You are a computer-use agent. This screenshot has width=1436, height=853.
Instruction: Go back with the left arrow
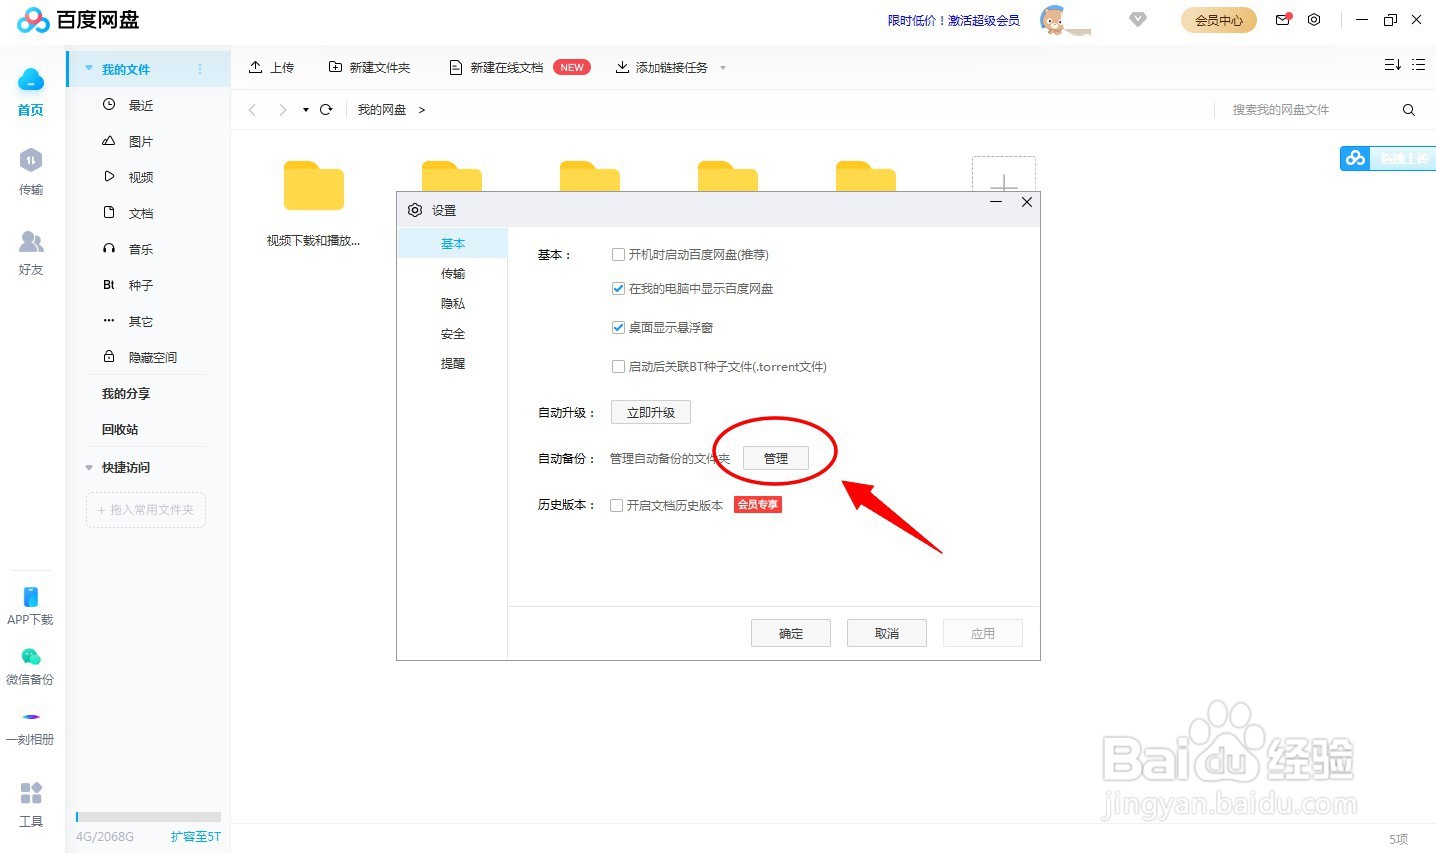pyautogui.click(x=252, y=110)
